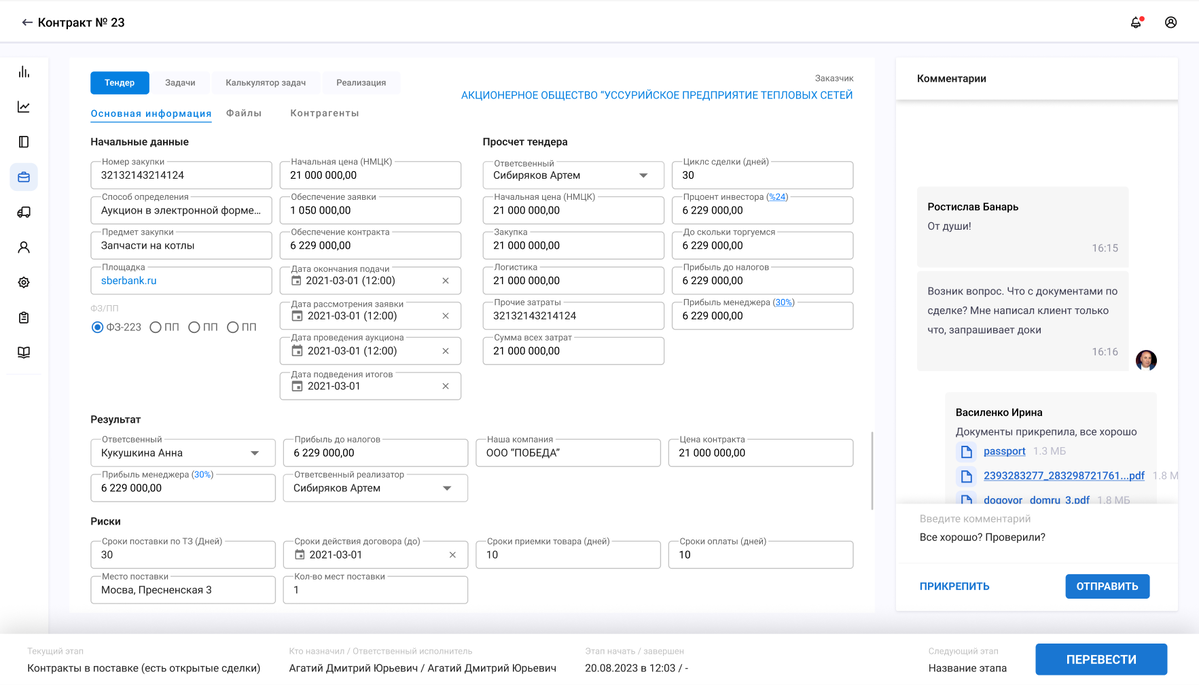Expand Ответственный dropdown showing Кукушкина Анна
This screenshot has height=685, width=1199.
tap(255, 453)
